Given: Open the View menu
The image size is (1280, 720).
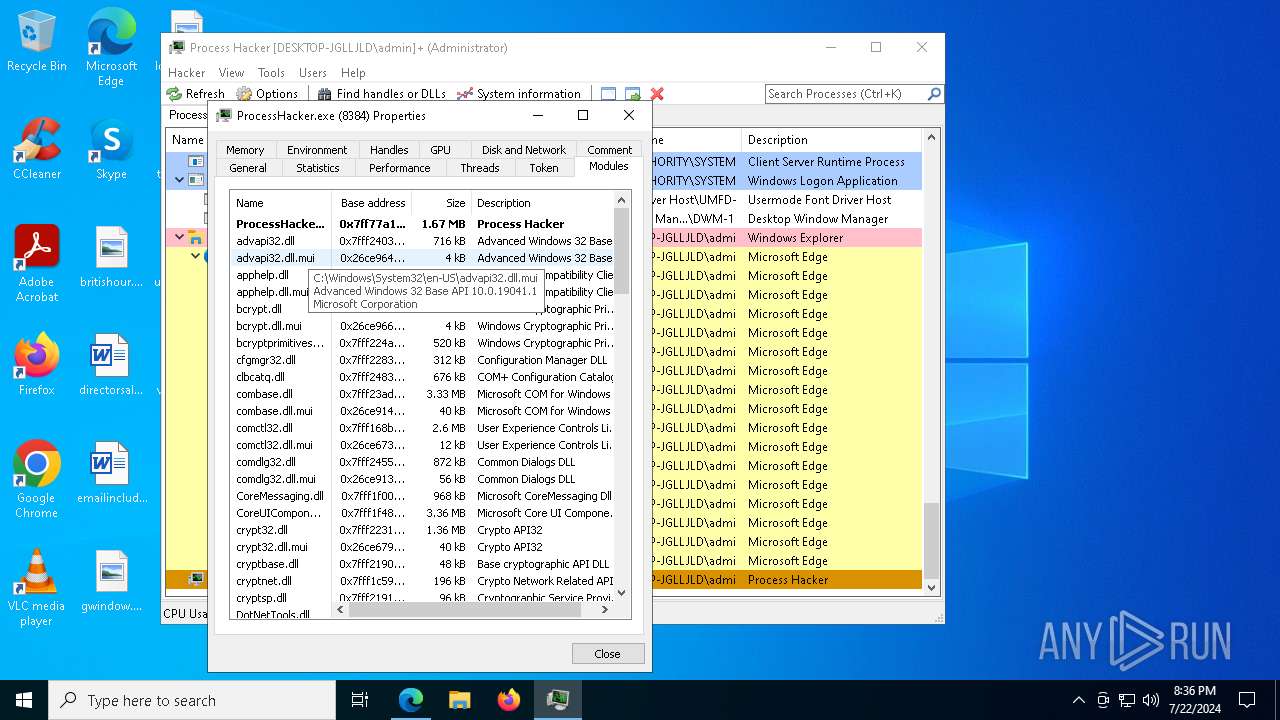Looking at the screenshot, I should (x=231, y=73).
